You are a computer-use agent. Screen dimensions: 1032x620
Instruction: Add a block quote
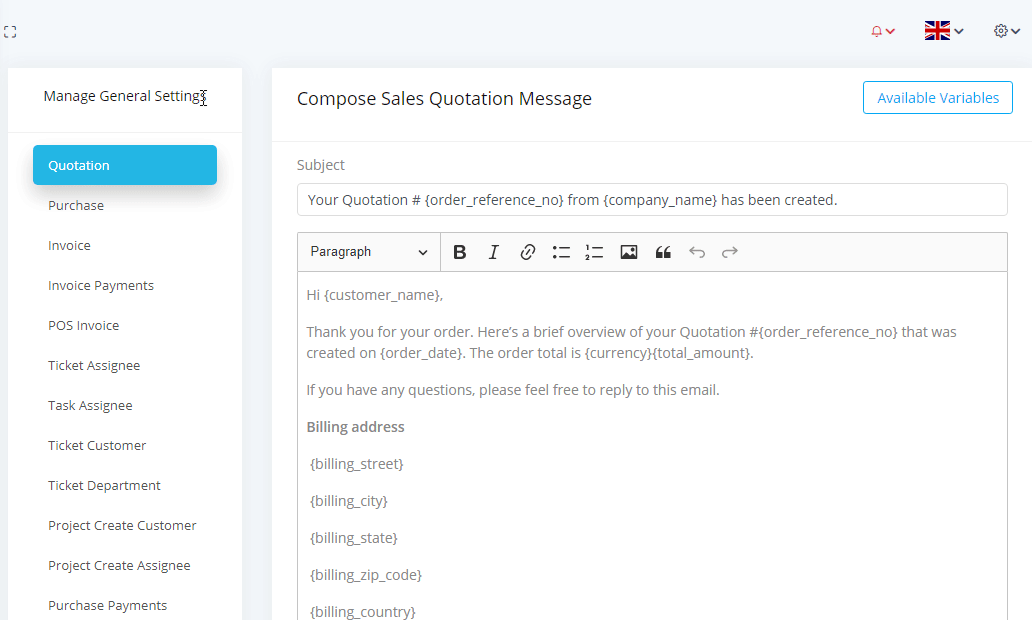[x=662, y=252]
